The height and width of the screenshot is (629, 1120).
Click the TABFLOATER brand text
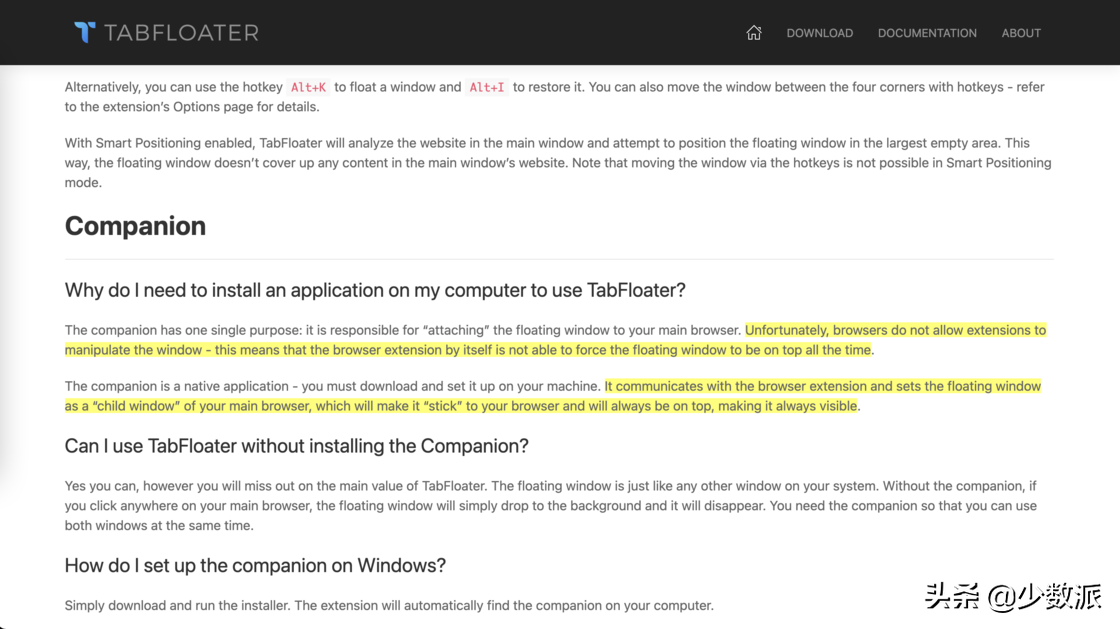point(181,33)
